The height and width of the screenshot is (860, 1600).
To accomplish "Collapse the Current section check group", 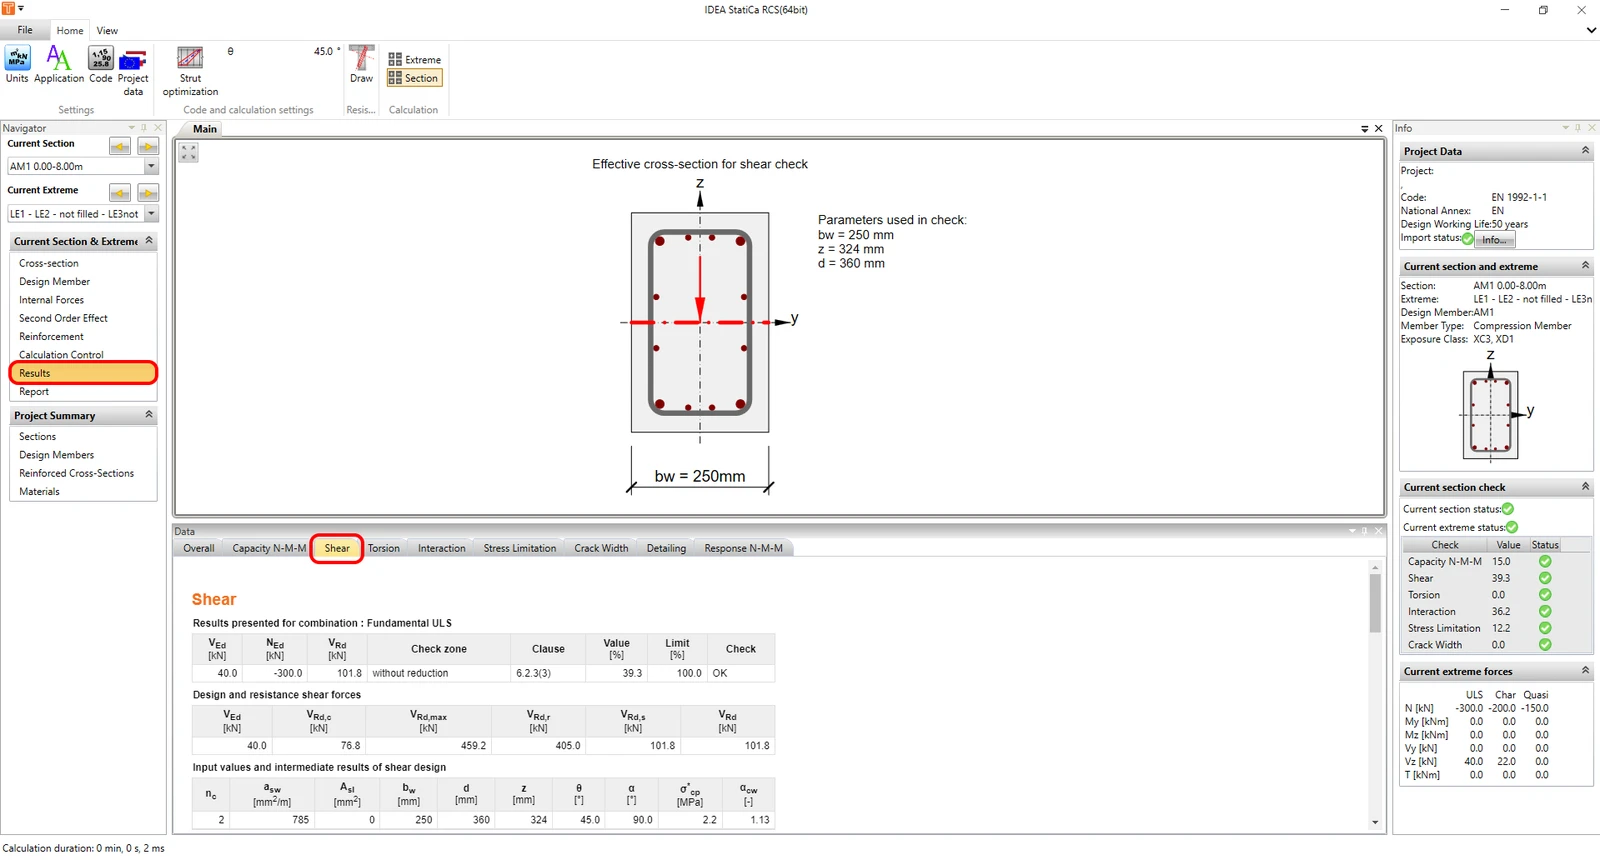I will tap(1585, 487).
